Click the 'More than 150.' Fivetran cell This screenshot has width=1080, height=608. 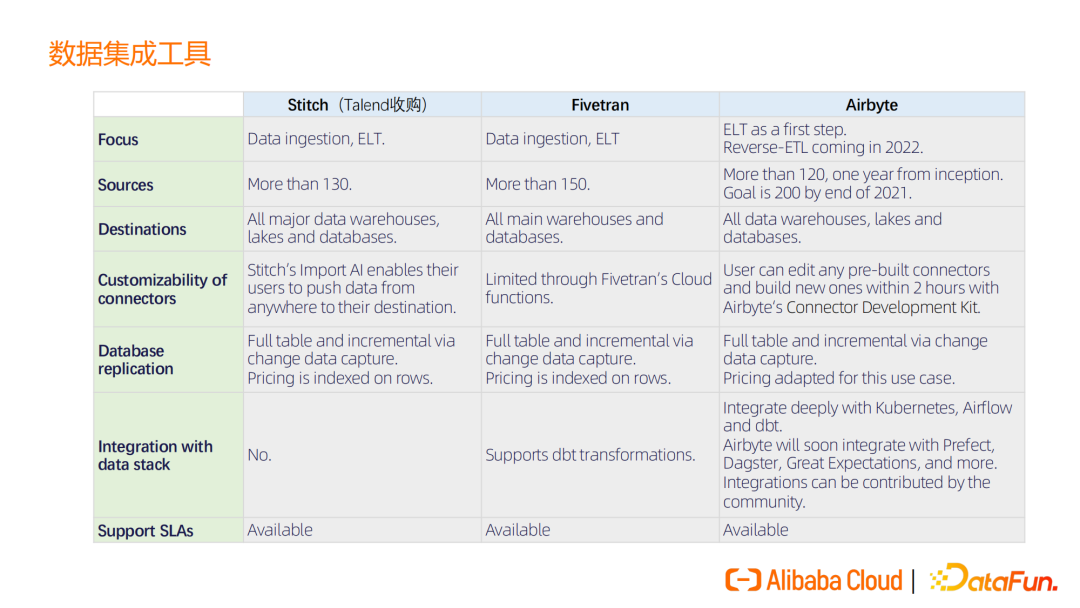pyautogui.click(x=537, y=184)
